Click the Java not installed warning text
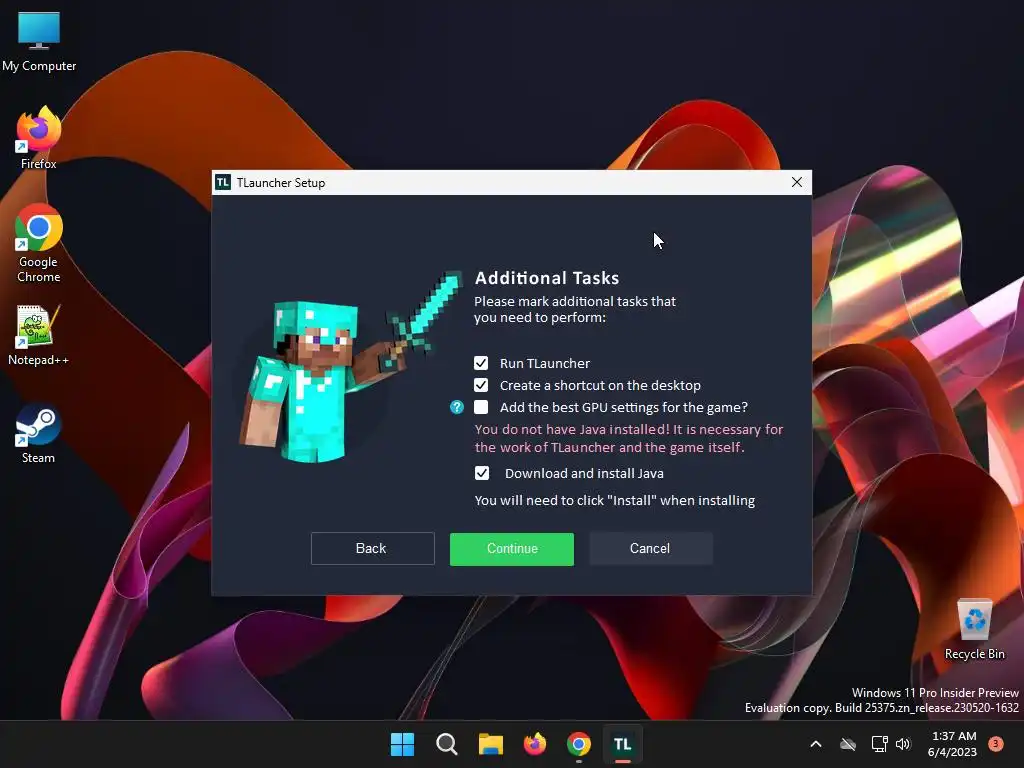 click(x=628, y=438)
